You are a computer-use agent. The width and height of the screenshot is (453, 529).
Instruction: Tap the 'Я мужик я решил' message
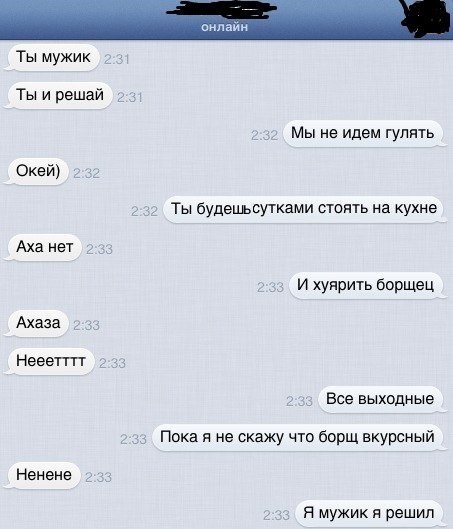click(369, 513)
